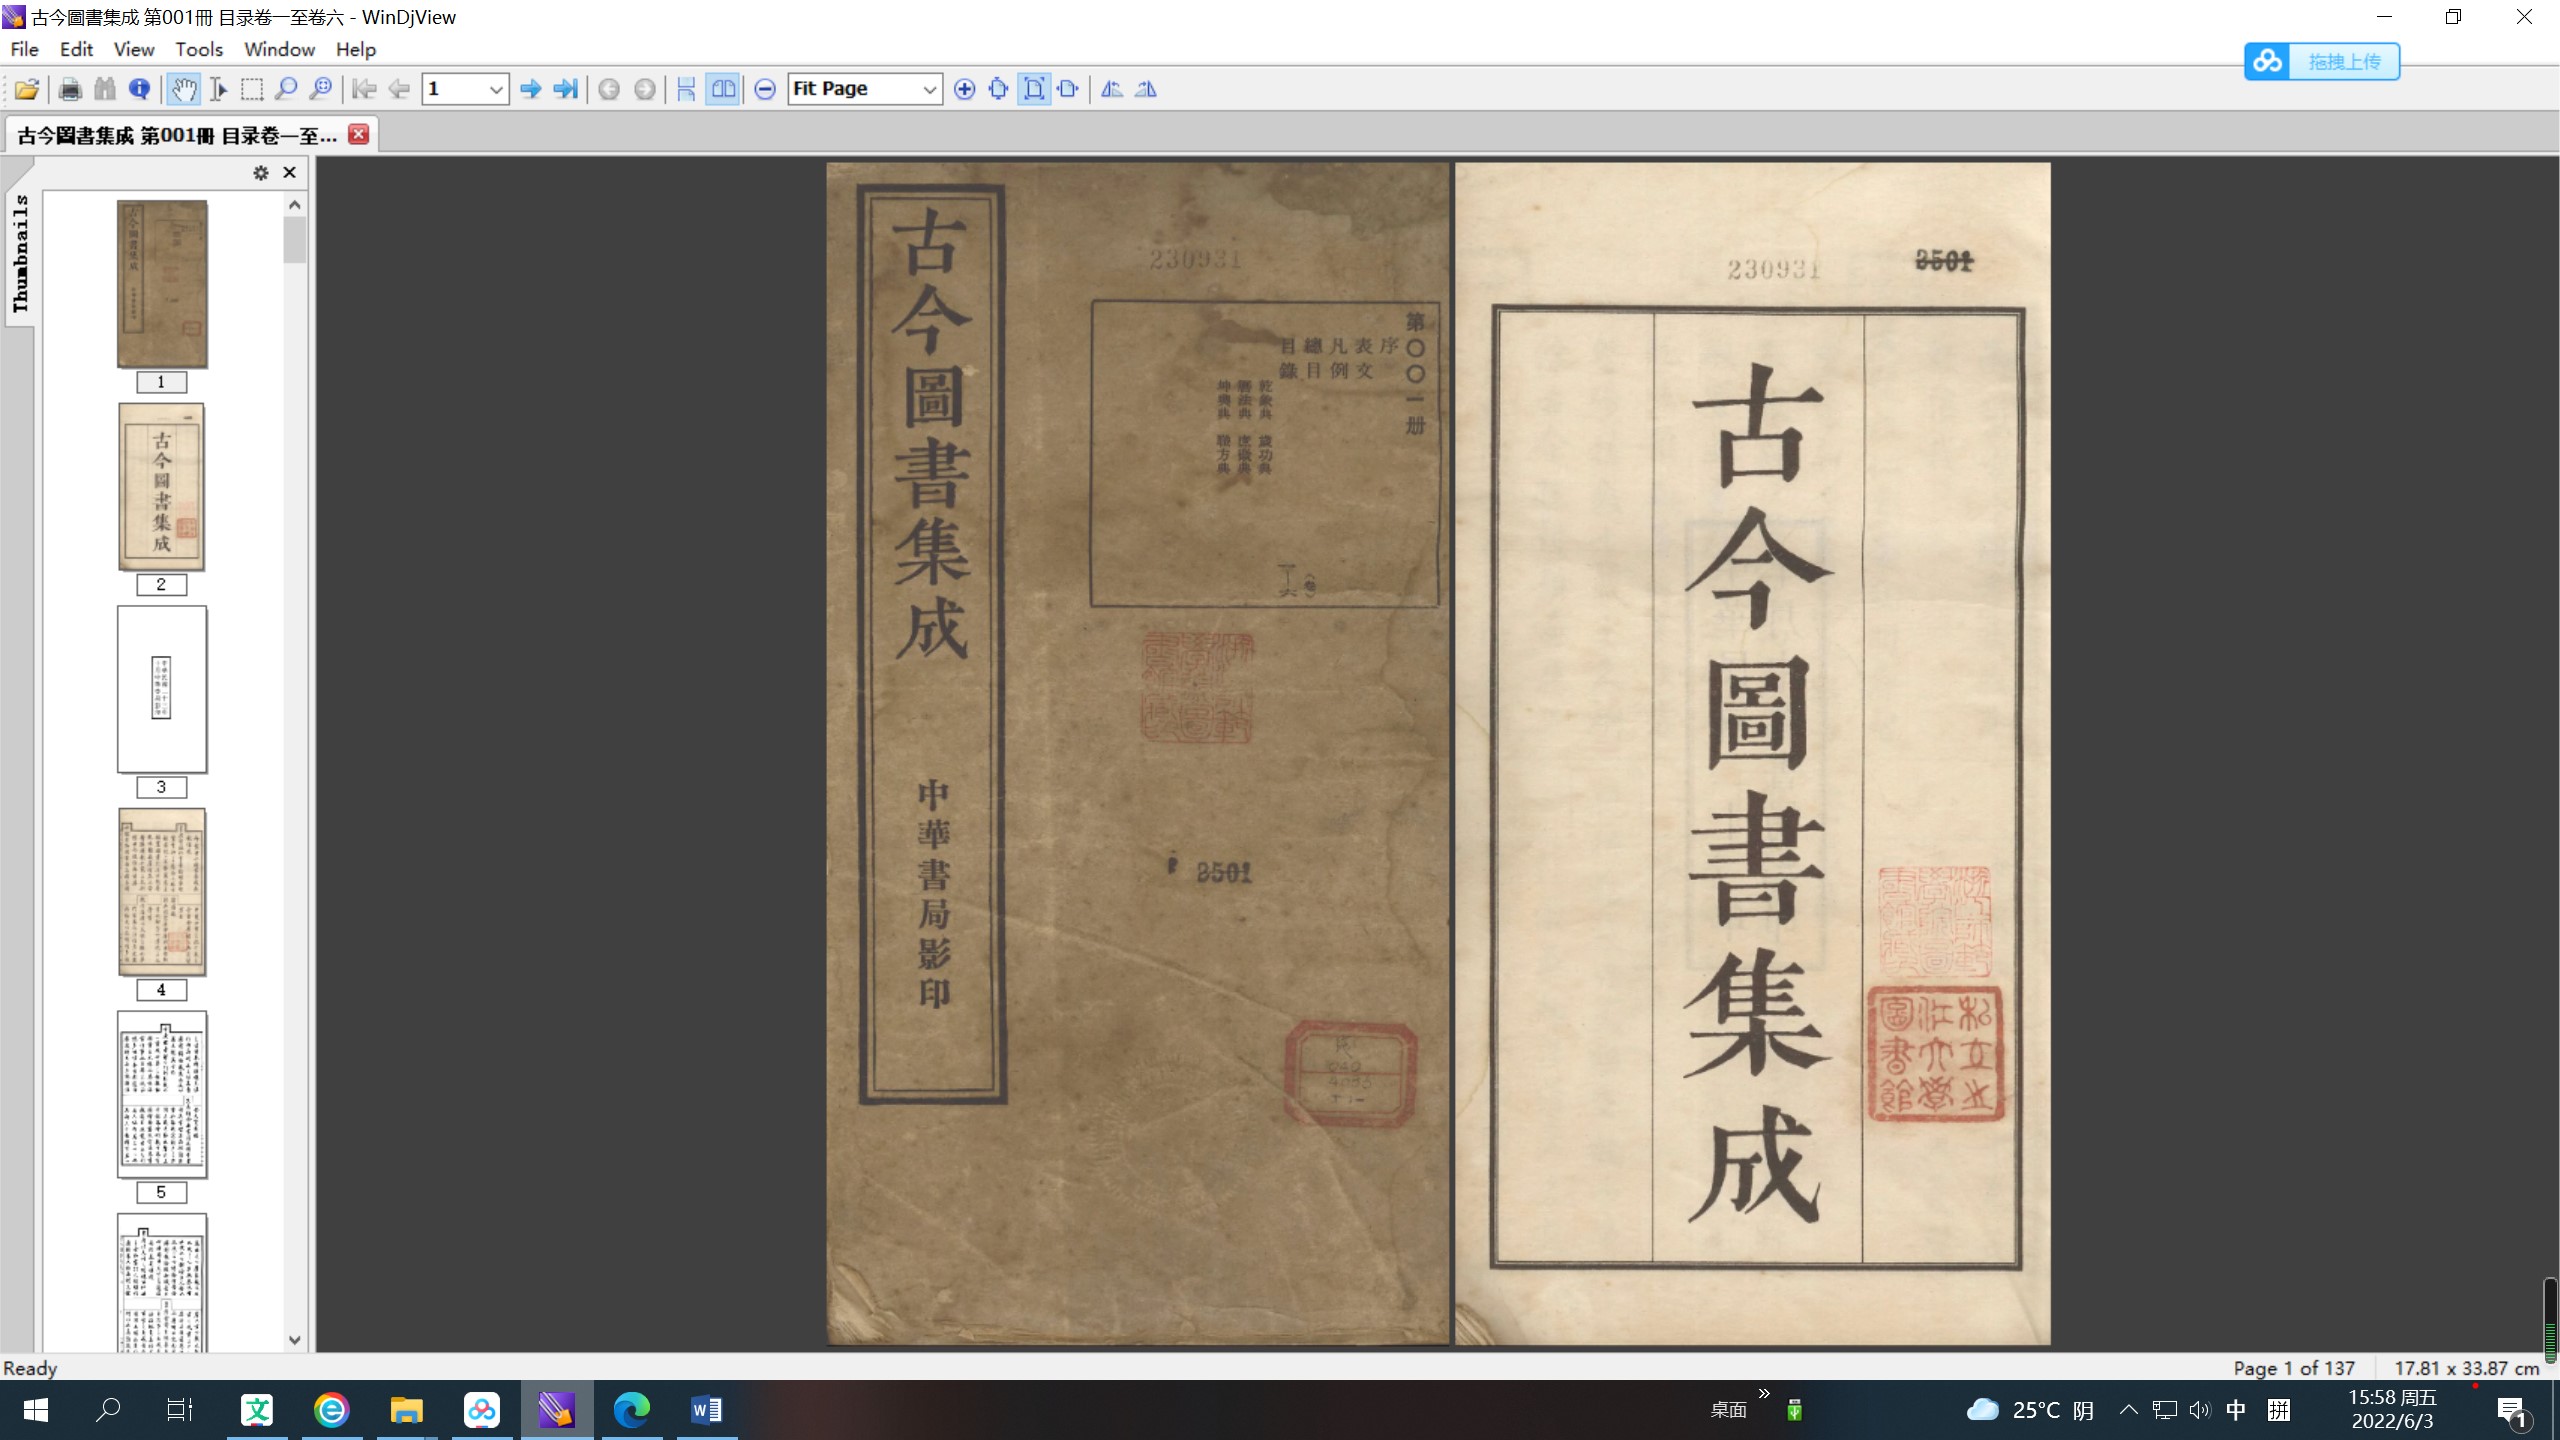Toggle continuous layout mode
The width and height of the screenshot is (2560, 1440).
[686, 89]
